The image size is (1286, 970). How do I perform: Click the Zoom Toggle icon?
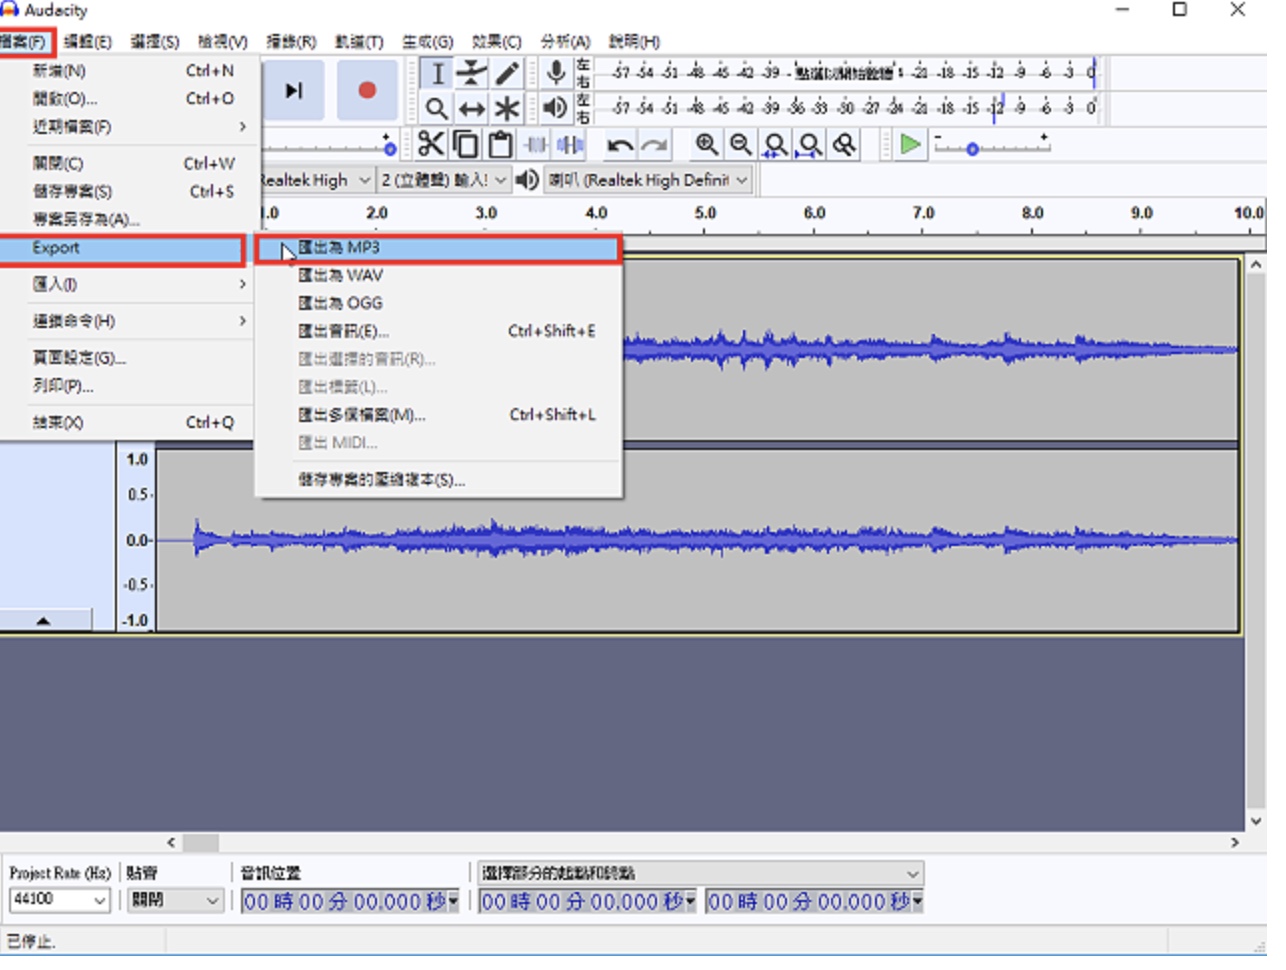click(x=845, y=145)
